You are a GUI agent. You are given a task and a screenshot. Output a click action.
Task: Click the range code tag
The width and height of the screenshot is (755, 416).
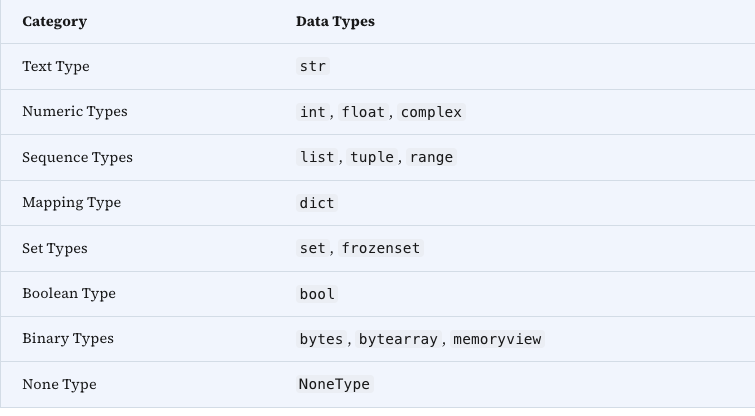tap(431, 157)
